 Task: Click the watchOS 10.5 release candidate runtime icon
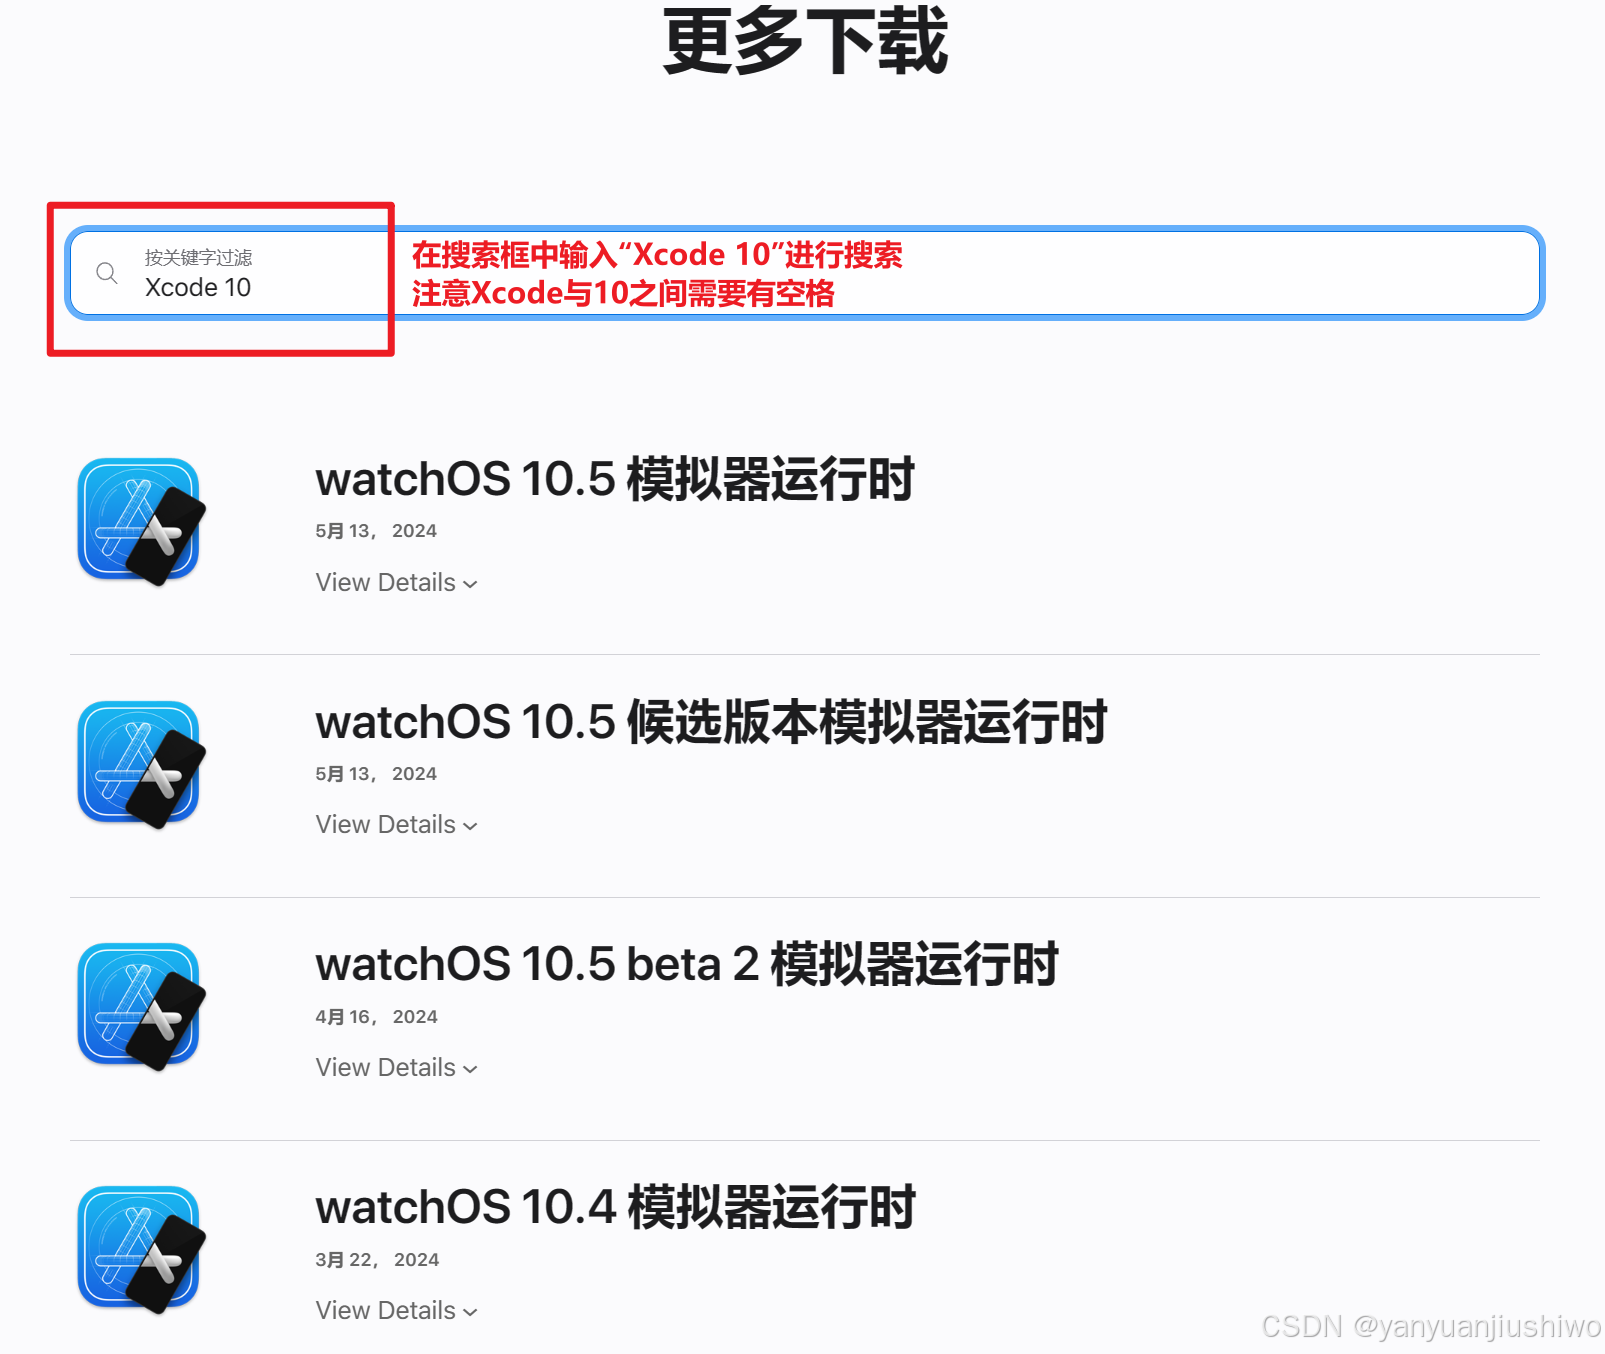[141, 764]
